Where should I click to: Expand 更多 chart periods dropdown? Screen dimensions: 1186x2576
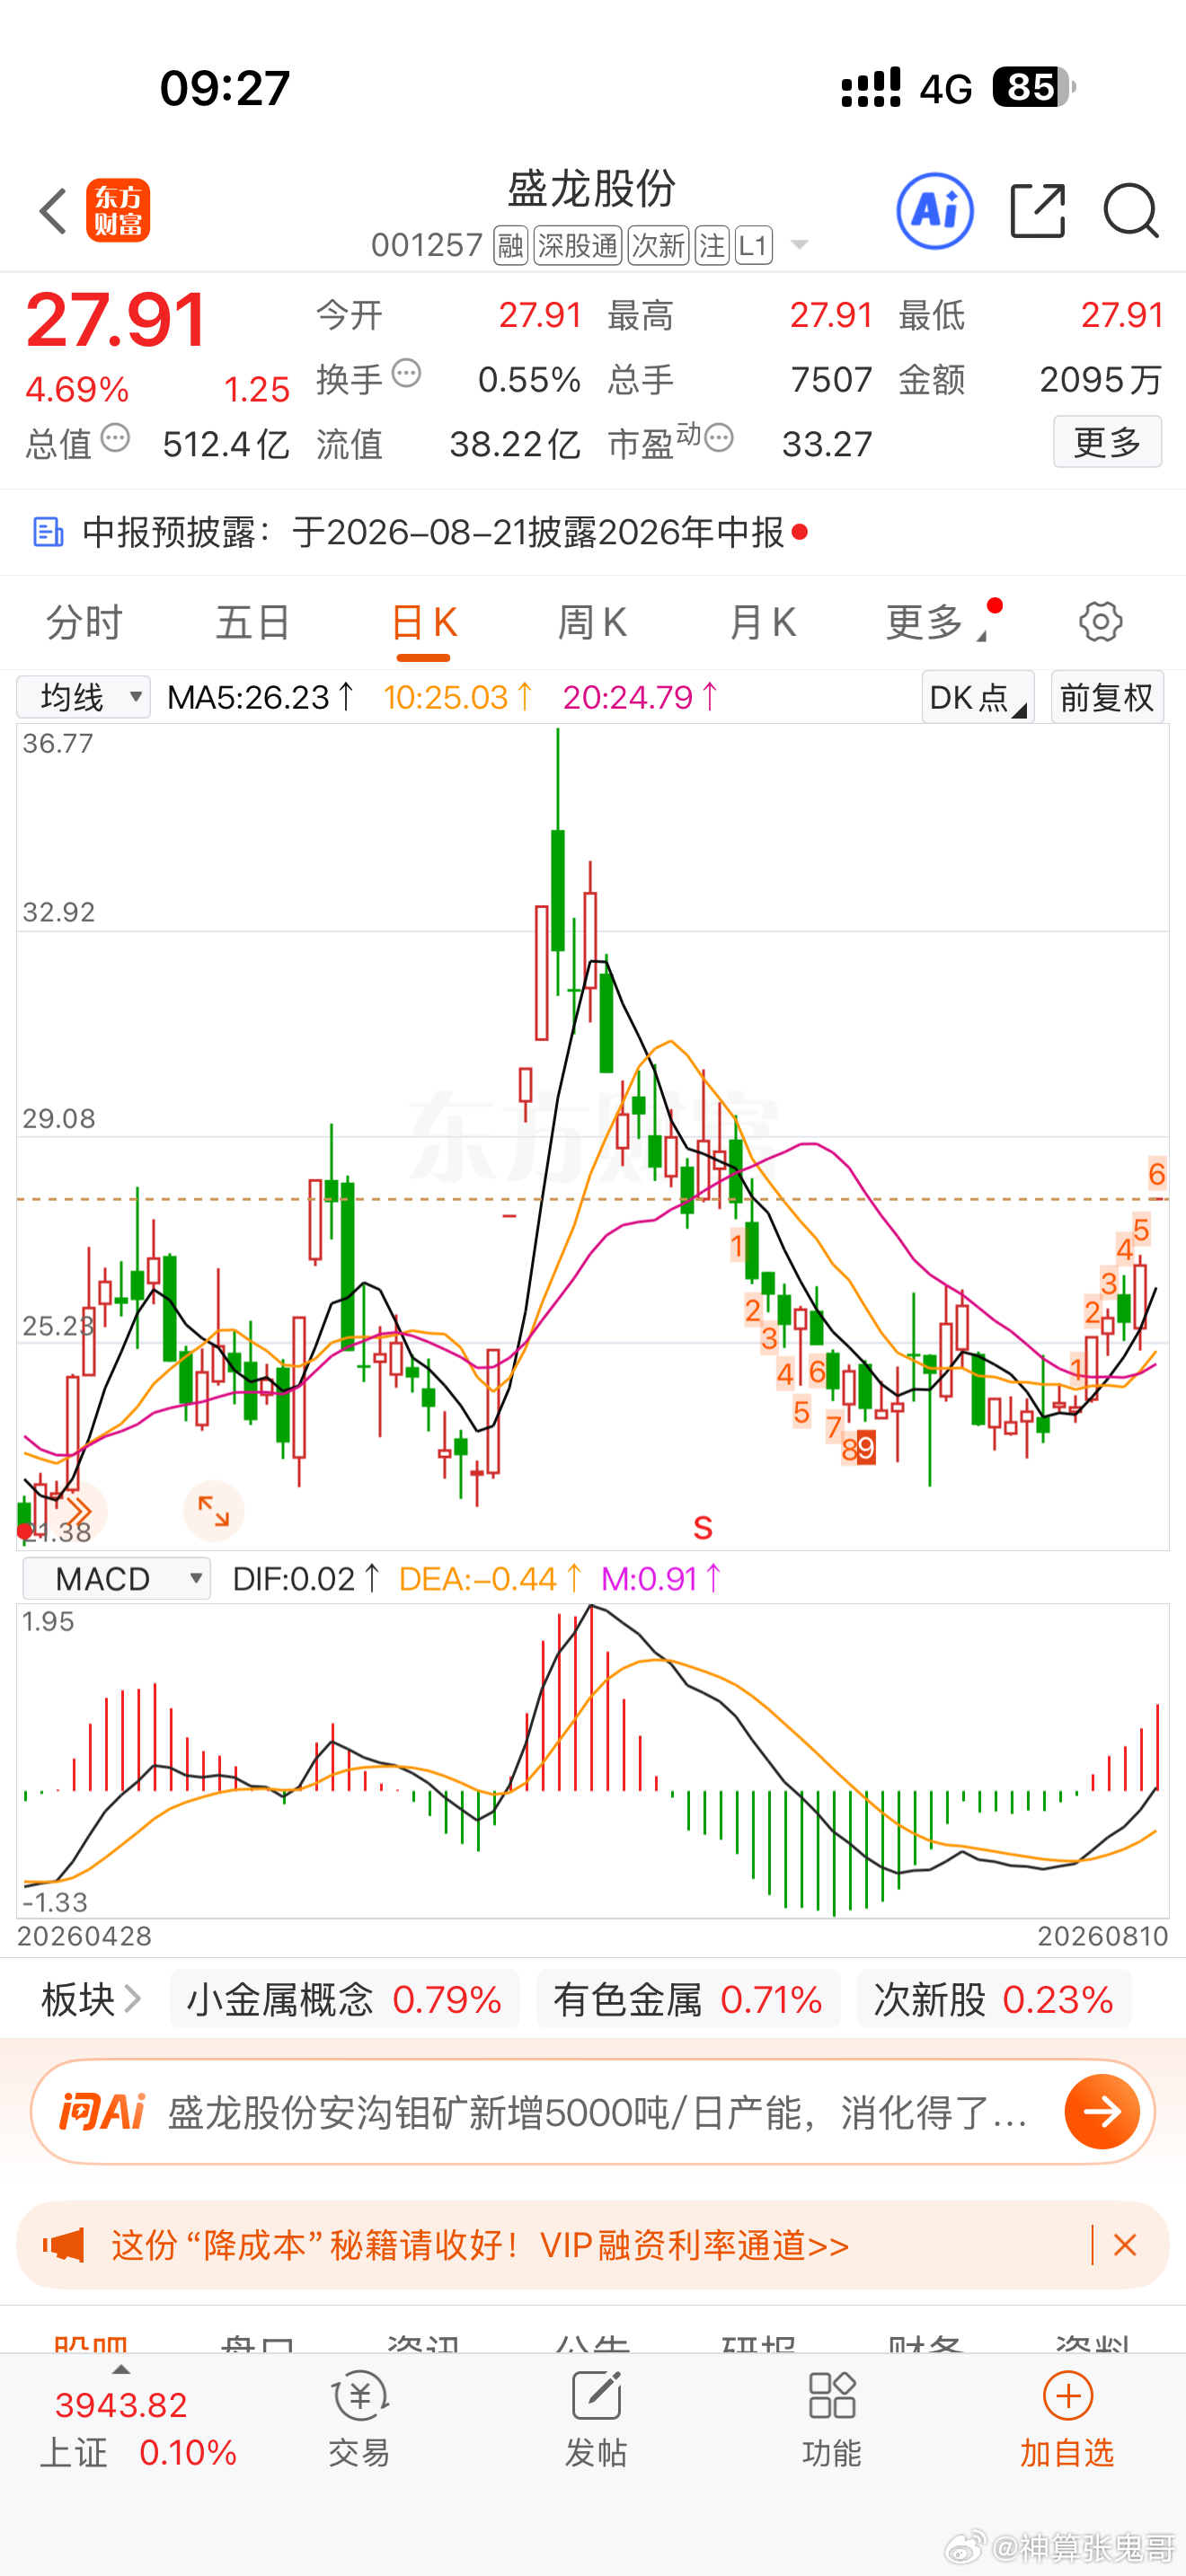pyautogui.click(x=936, y=622)
